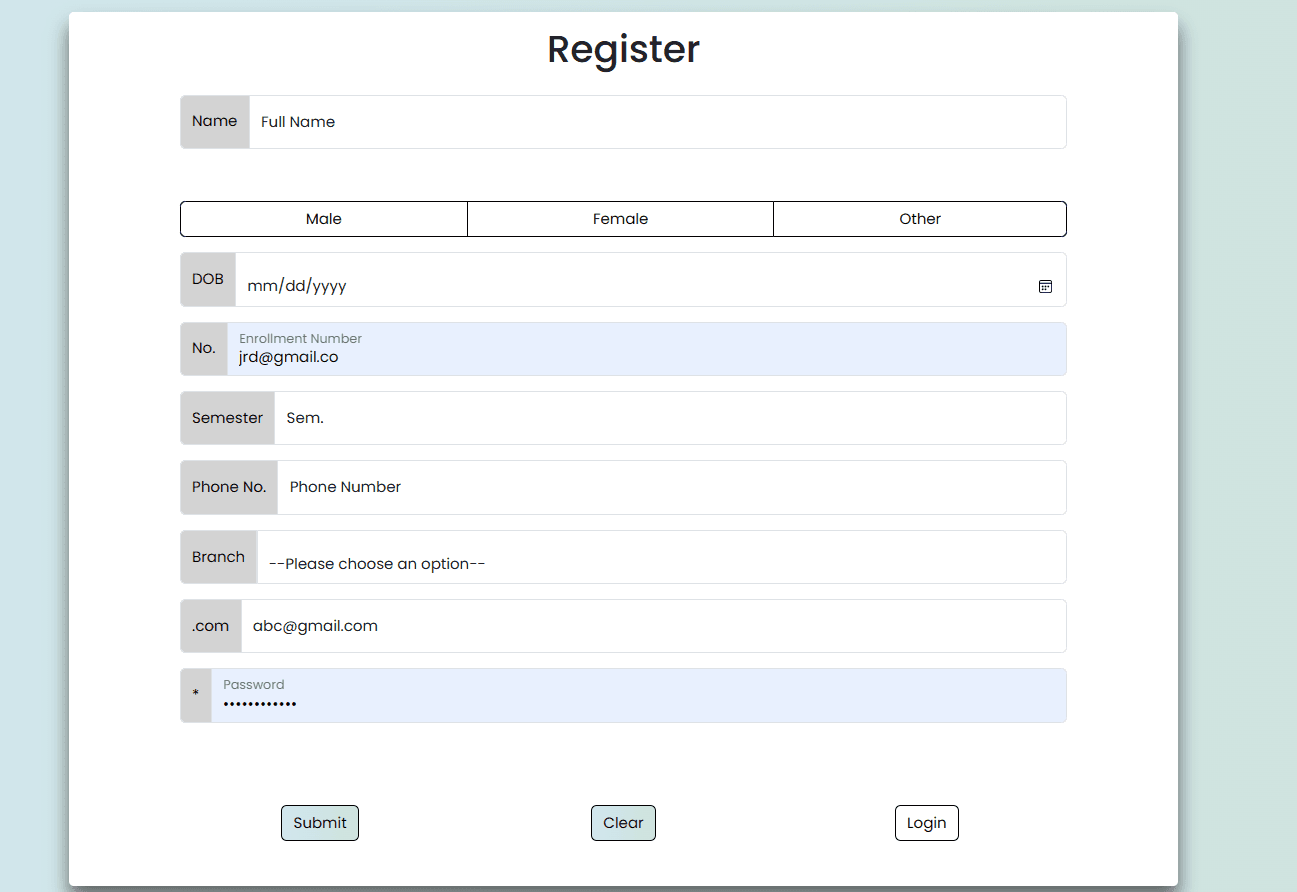The image size is (1297, 892).
Task: Focus the DOB mm/dd/yyyy date field
Action: click(651, 280)
